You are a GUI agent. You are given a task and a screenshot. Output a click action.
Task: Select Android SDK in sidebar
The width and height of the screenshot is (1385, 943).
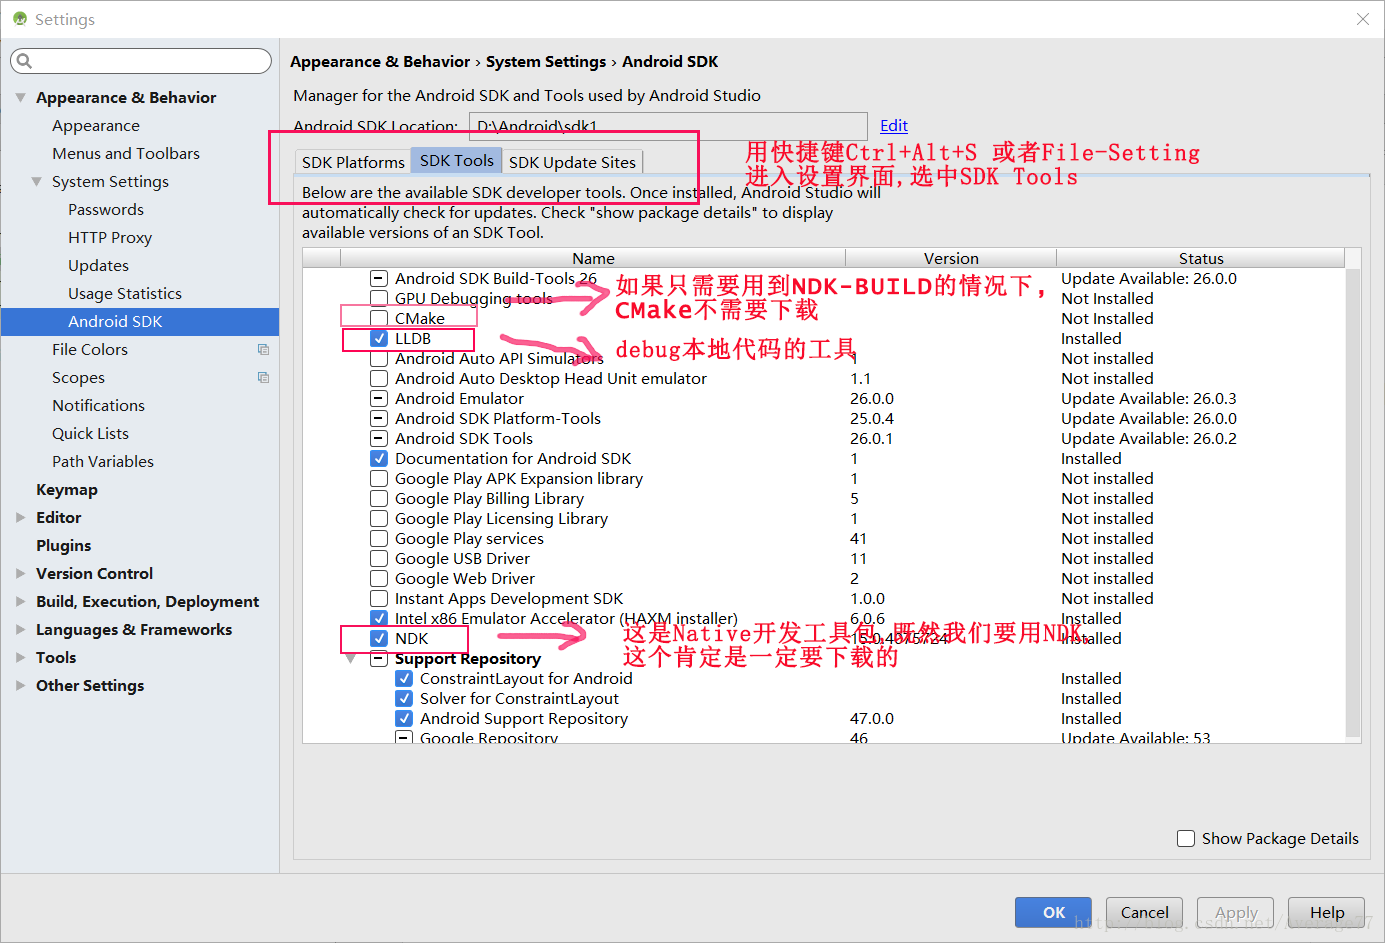pyautogui.click(x=140, y=321)
